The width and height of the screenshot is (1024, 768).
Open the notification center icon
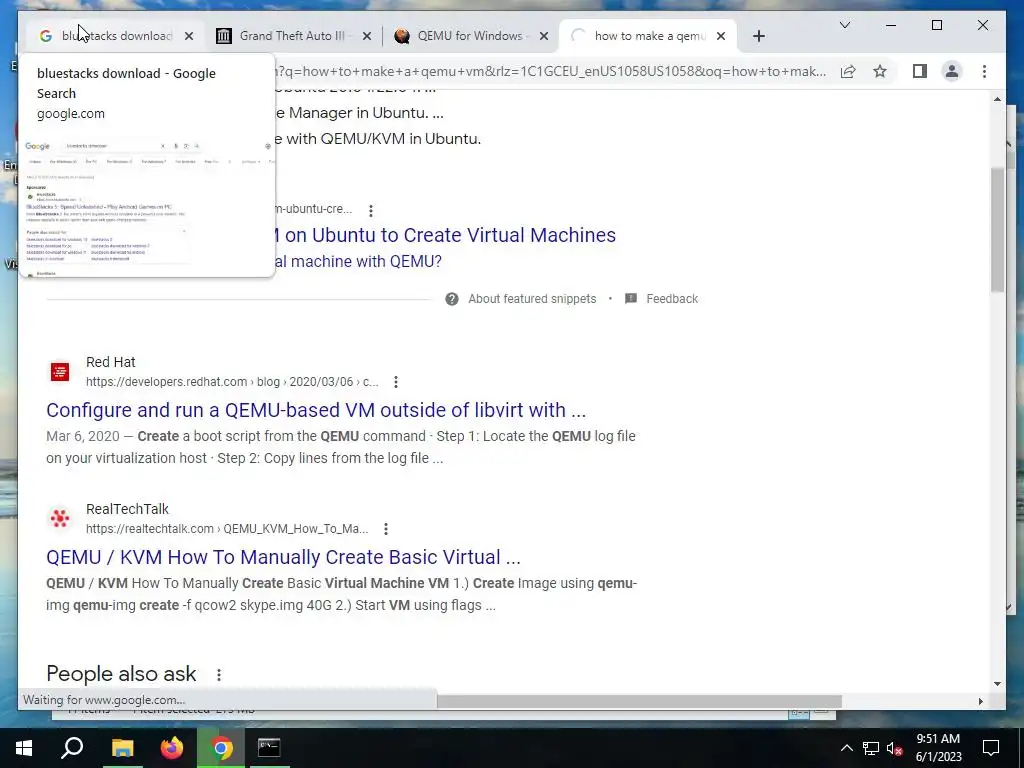pyautogui.click(x=991, y=748)
